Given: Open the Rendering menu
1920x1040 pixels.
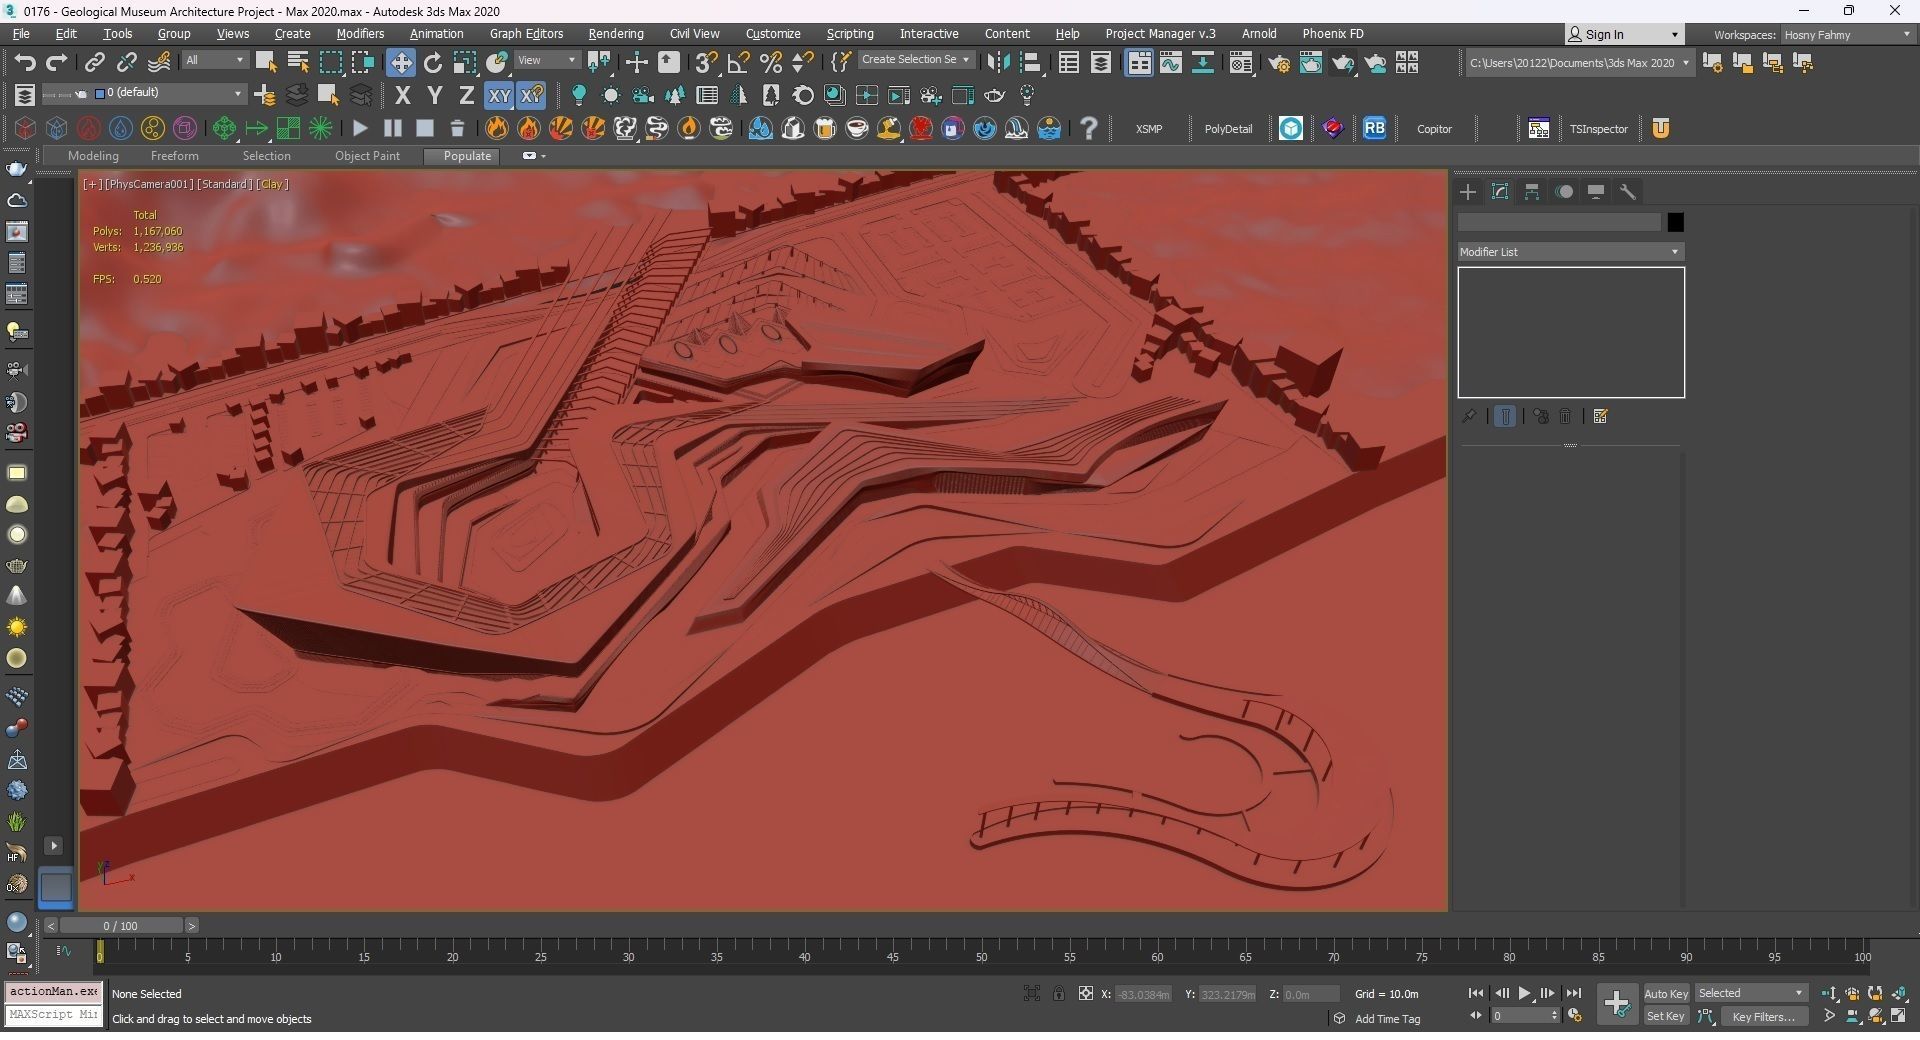Looking at the screenshot, I should [616, 34].
